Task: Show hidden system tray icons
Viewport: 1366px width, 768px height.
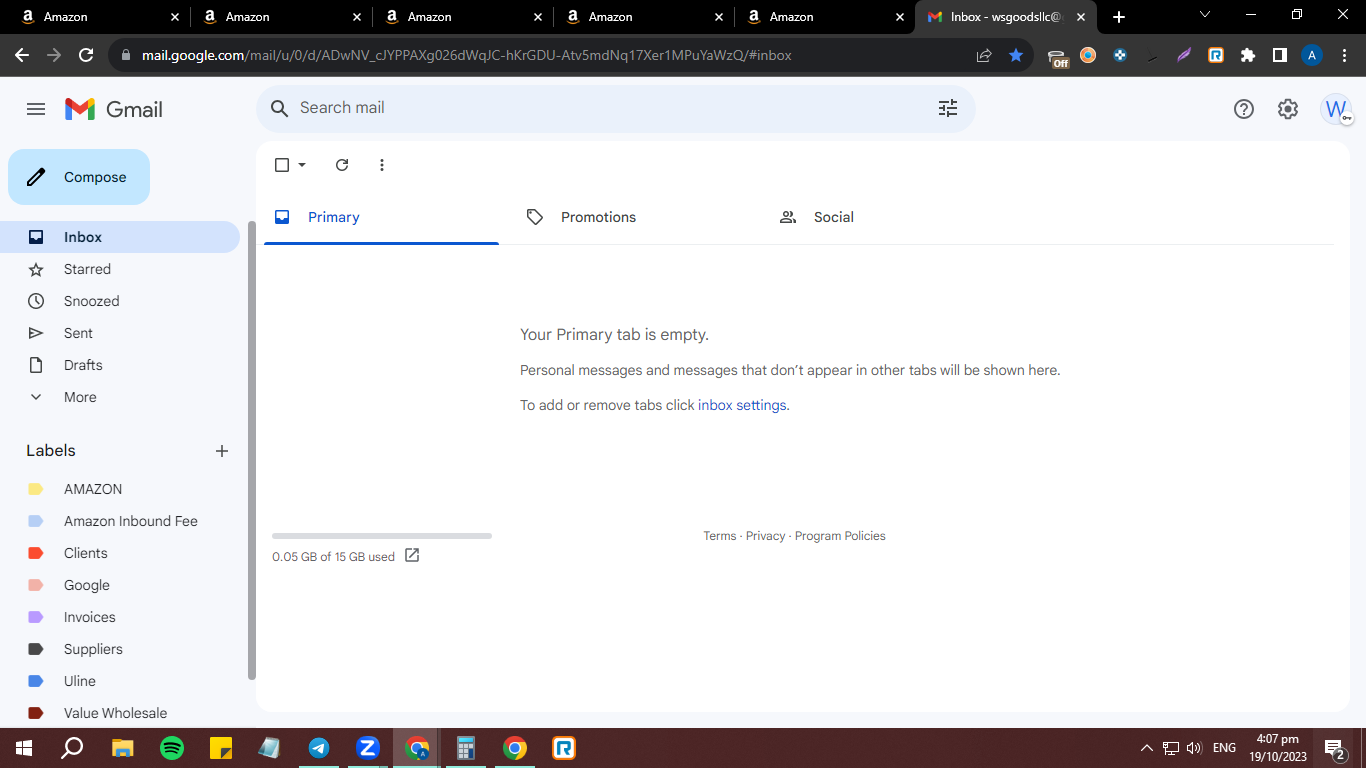Action: coord(1147,748)
